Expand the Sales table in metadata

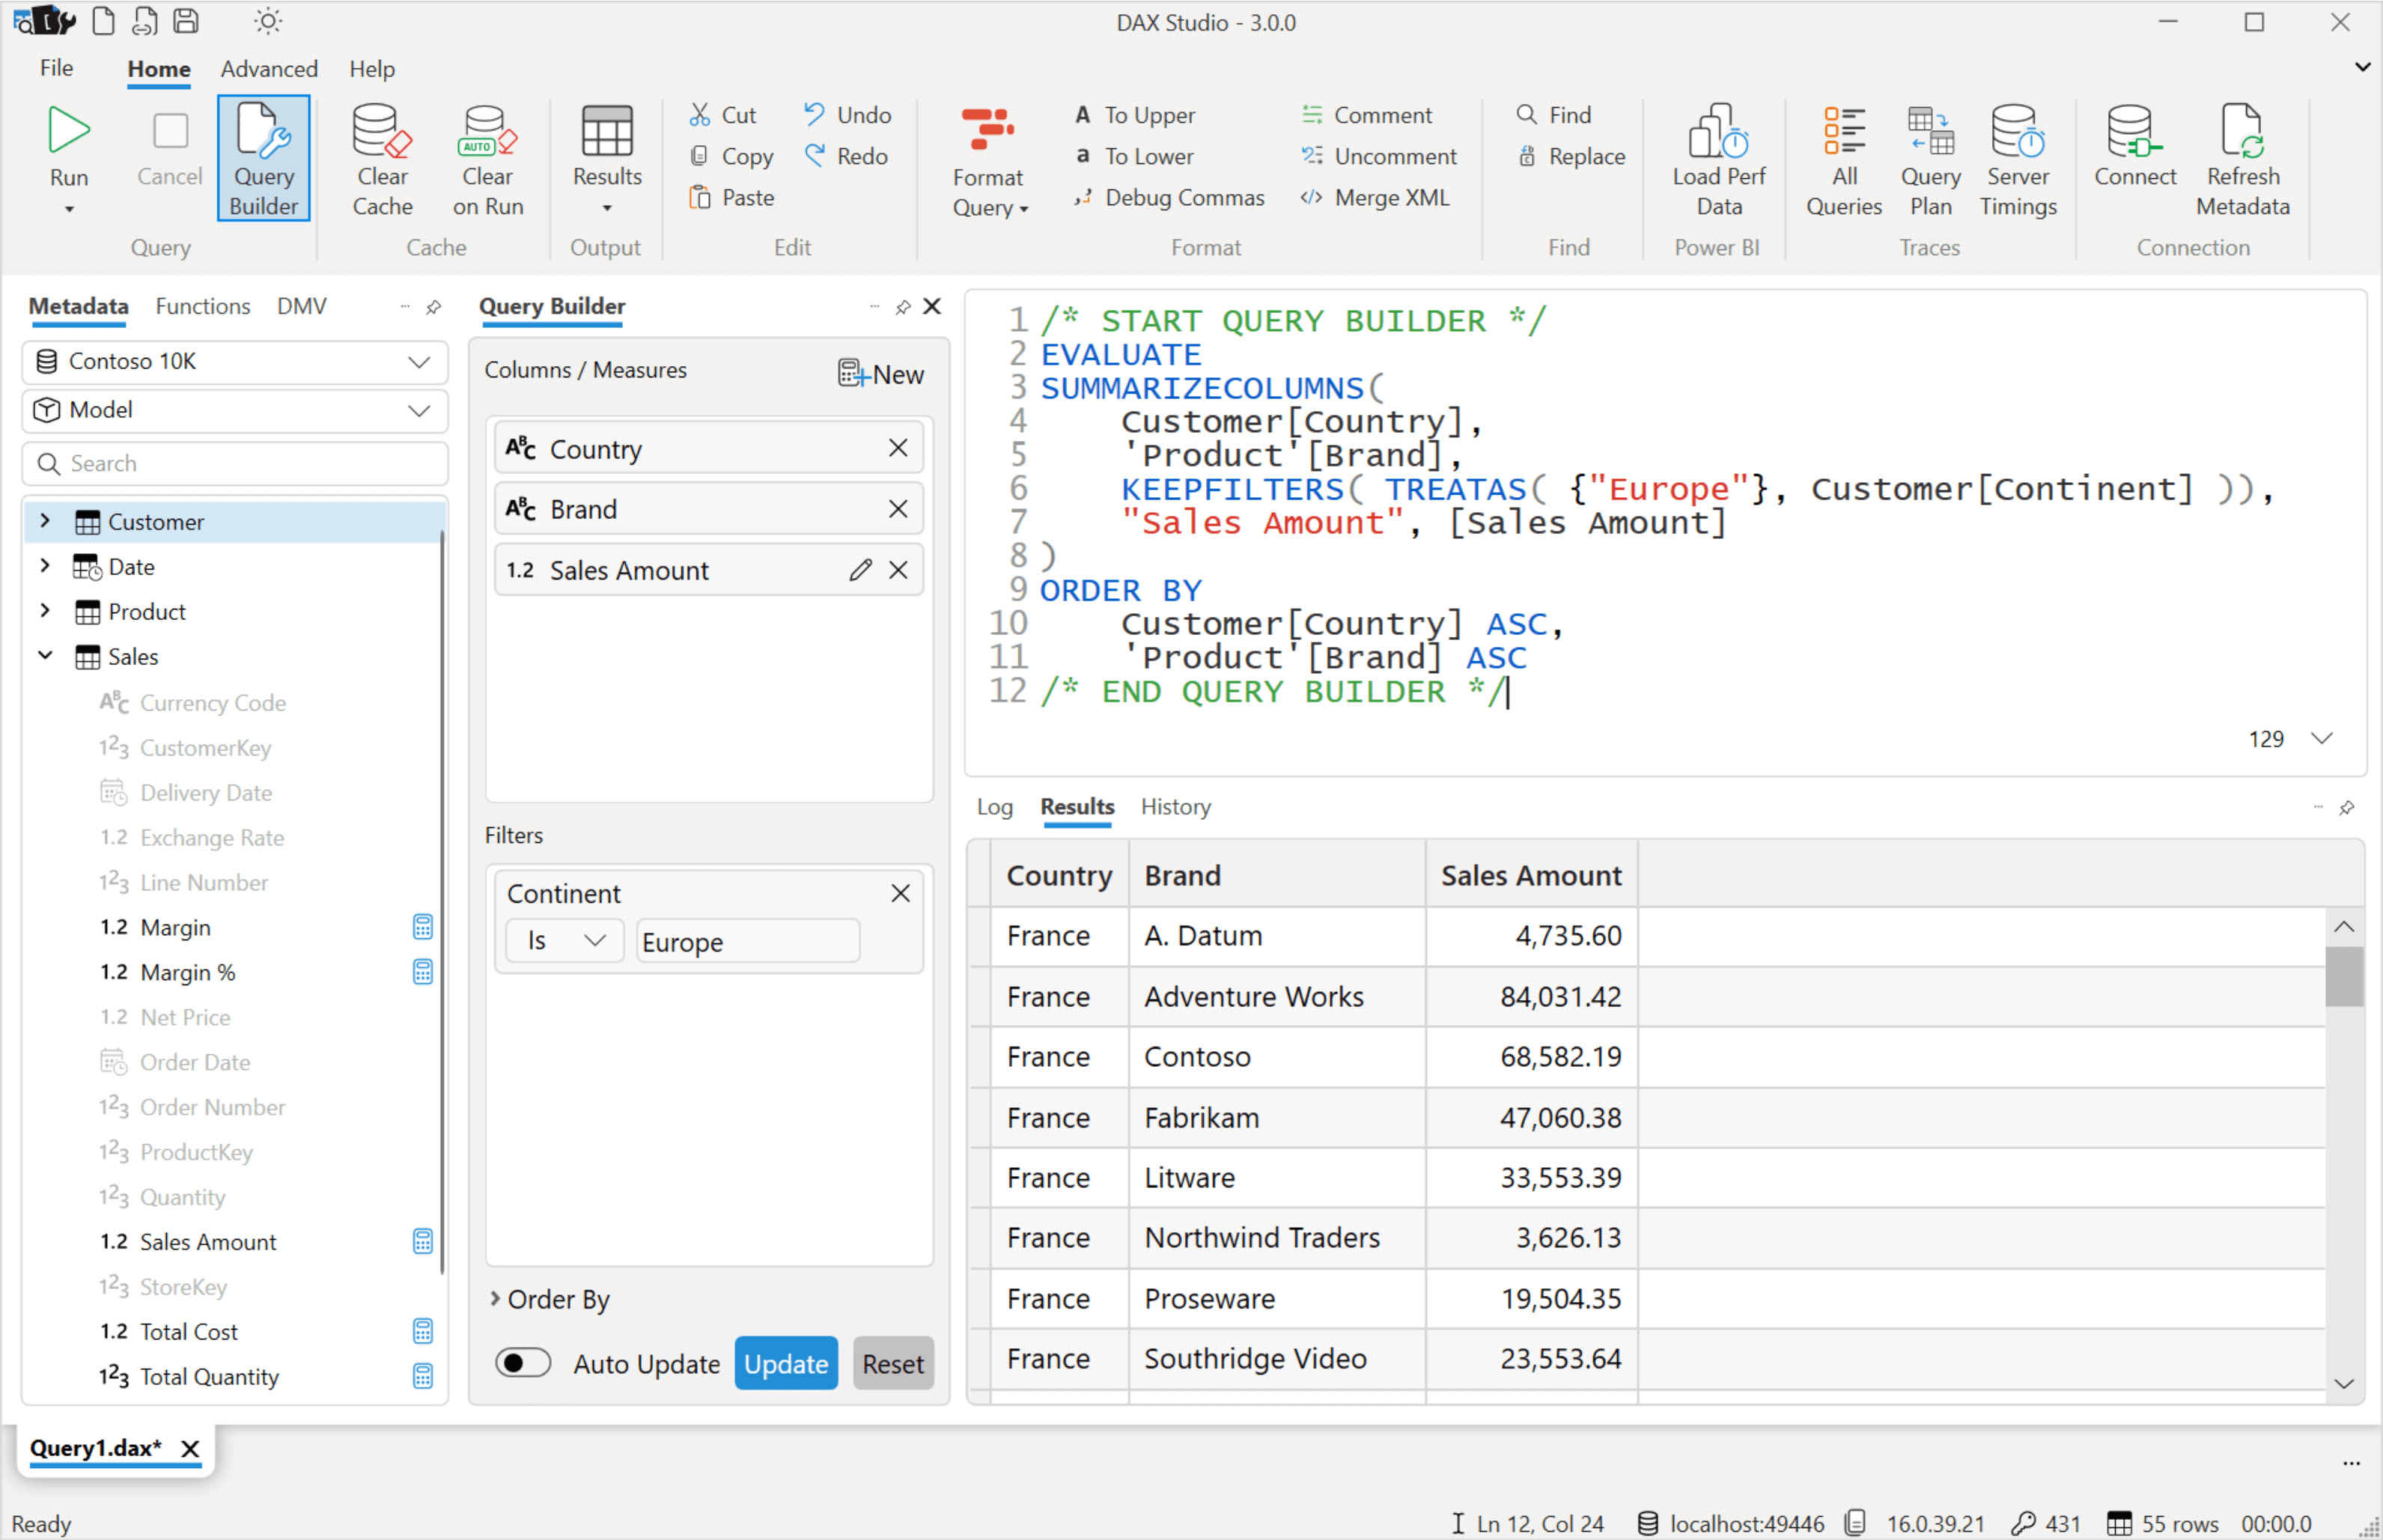43,657
